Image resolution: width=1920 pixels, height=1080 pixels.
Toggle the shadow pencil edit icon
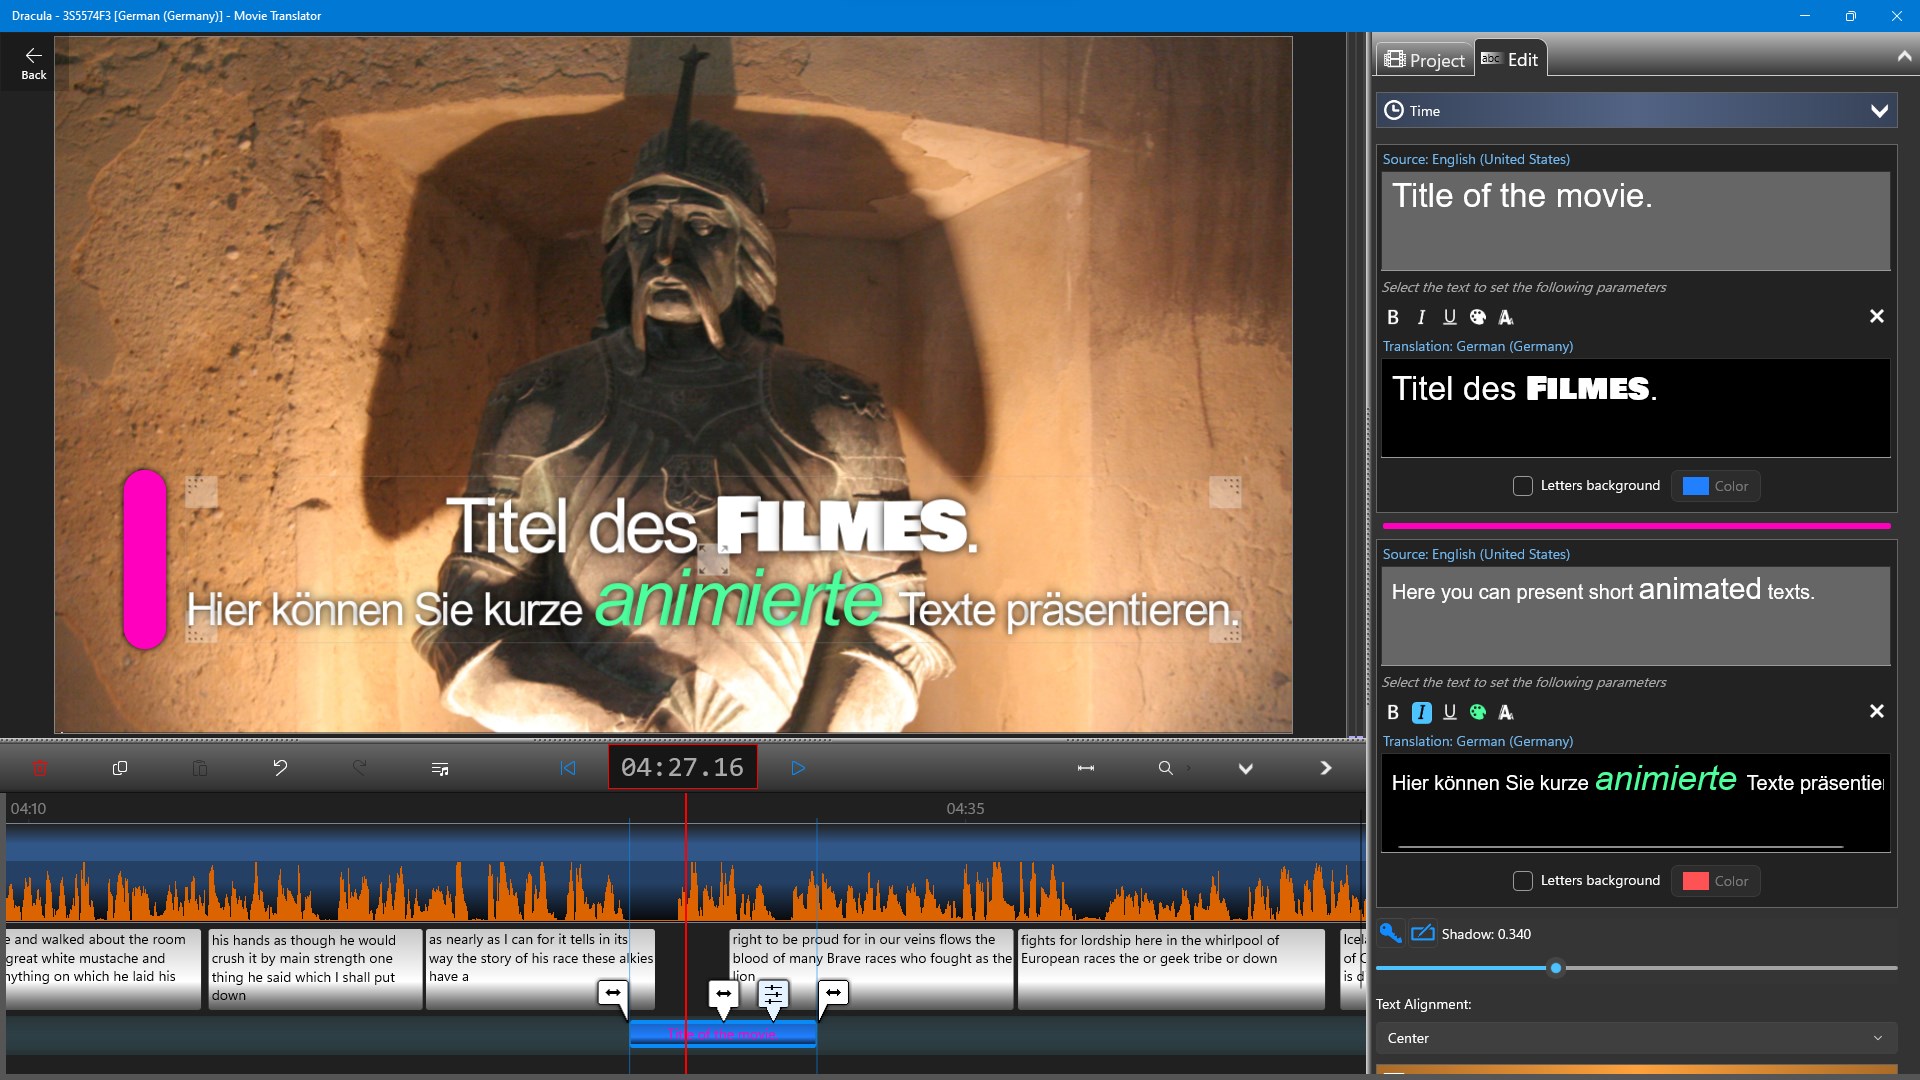click(x=1422, y=933)
